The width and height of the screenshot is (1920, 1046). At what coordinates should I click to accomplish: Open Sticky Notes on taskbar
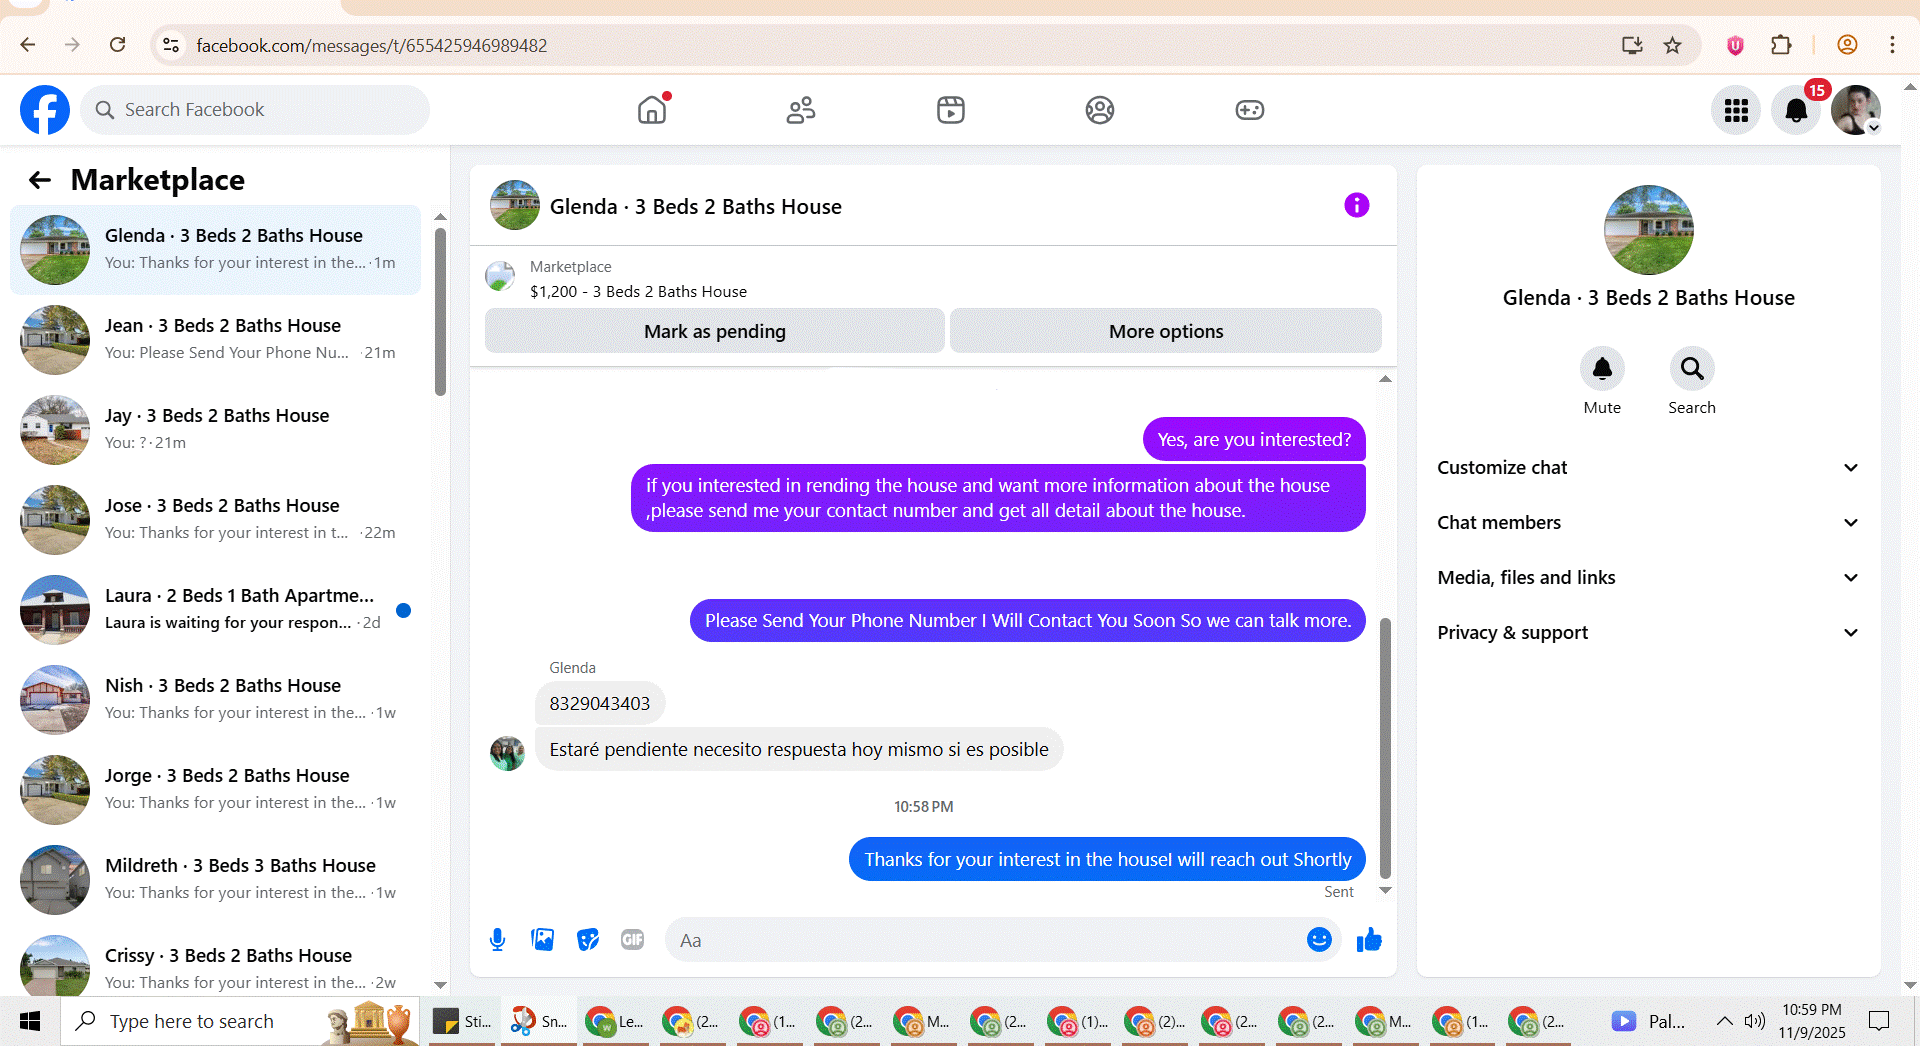[x=462, y=1021]
